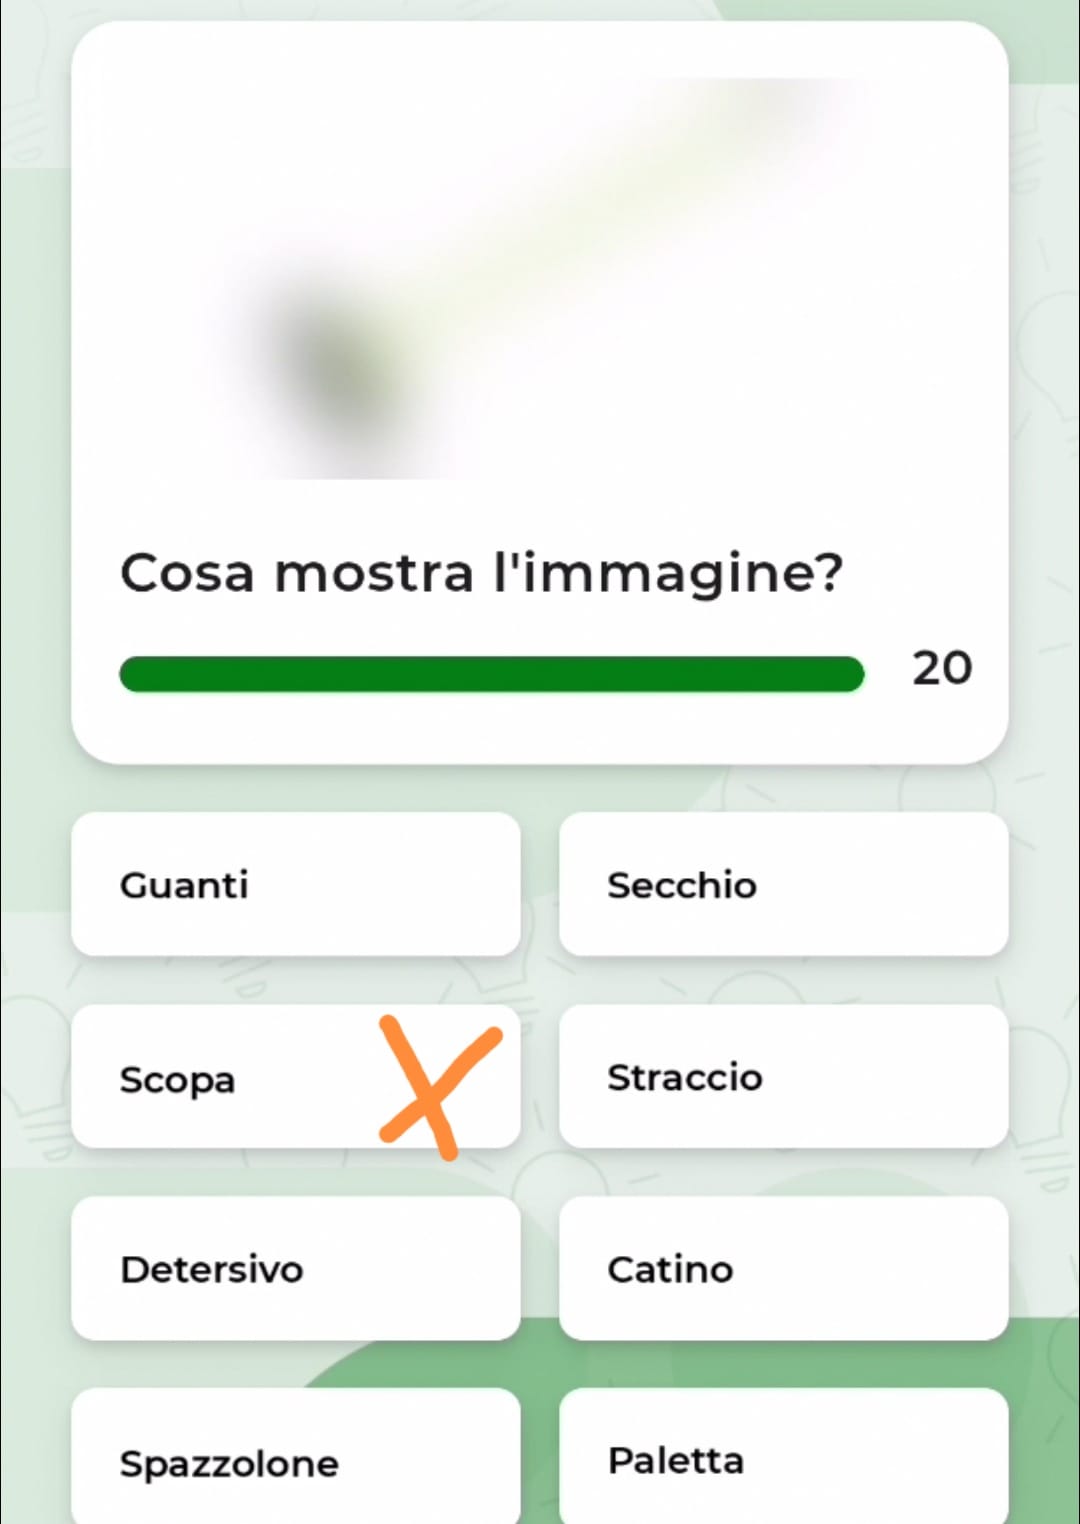This screenshot has height=1524, width=1080.
Task: Pick the Straccio answer
Action: [783, 1077]
